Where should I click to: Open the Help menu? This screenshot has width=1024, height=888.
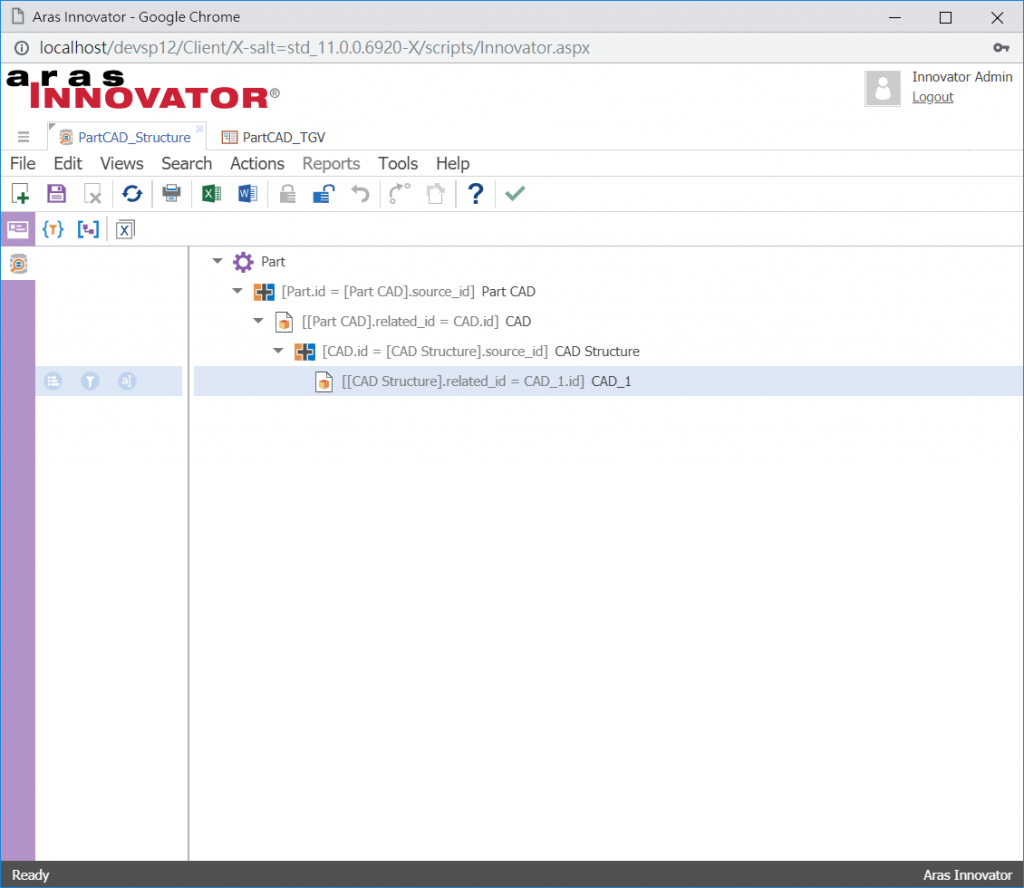[x=453, y=163]
